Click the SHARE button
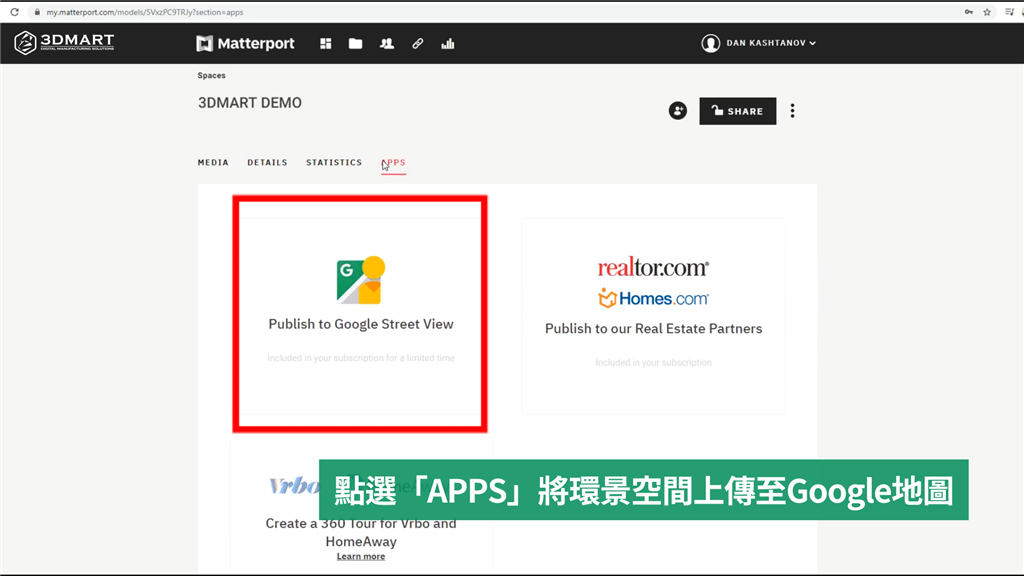The image size is (1024, 576). 737,111
